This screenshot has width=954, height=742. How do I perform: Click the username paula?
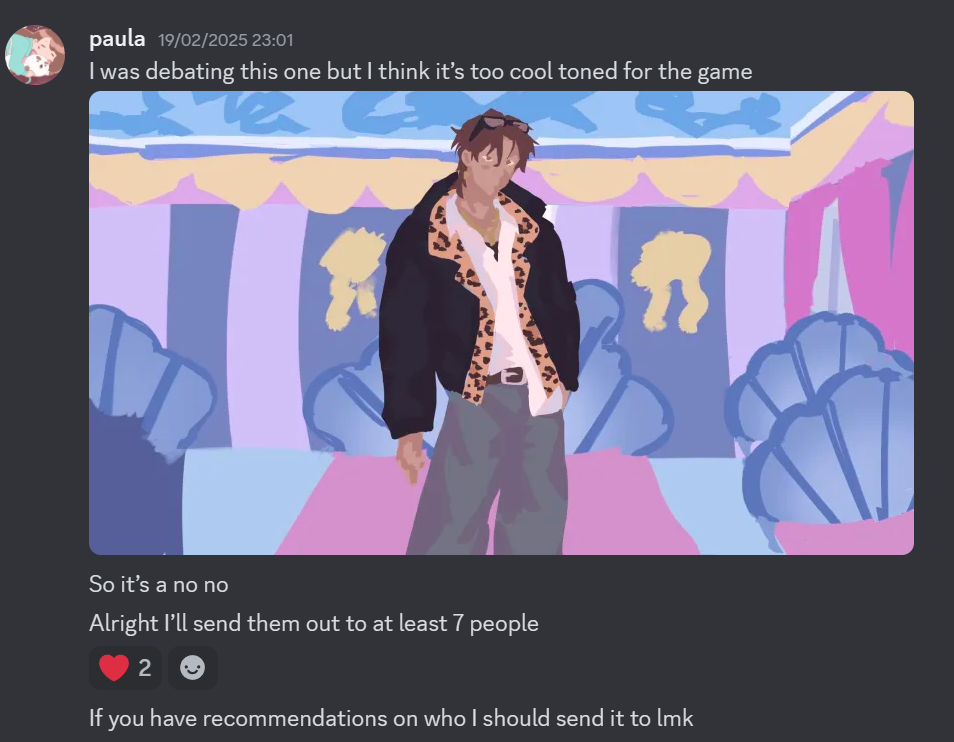(117, 40)
